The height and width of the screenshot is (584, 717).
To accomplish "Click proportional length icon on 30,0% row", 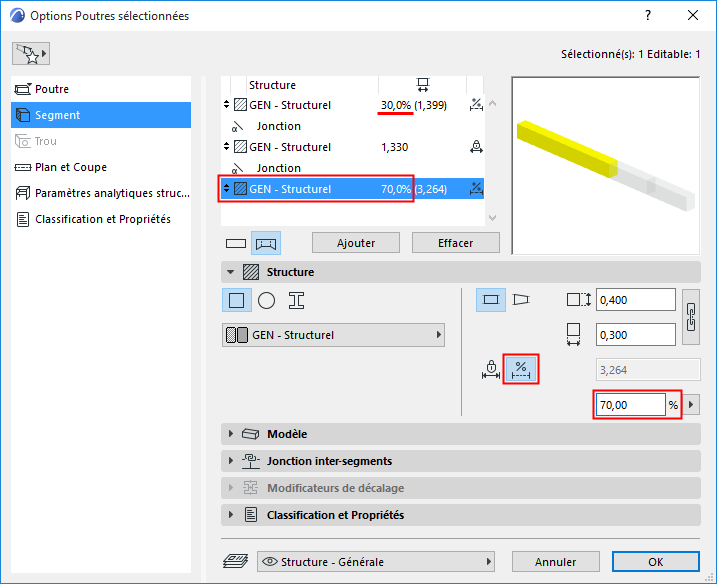I will tap(476, 105).
